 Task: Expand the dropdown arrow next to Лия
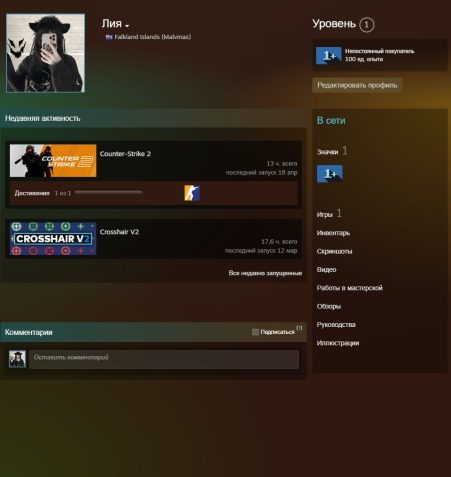click(127, 26)
